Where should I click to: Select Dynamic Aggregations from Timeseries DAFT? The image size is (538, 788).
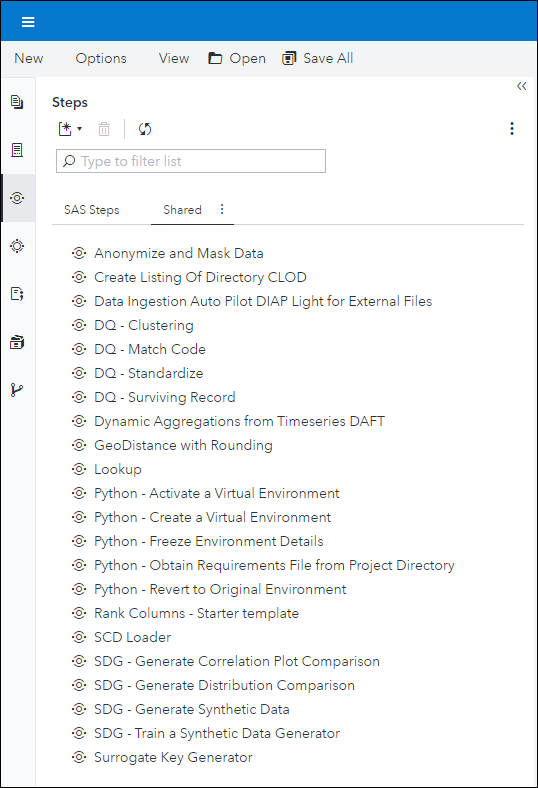(240, 421)
